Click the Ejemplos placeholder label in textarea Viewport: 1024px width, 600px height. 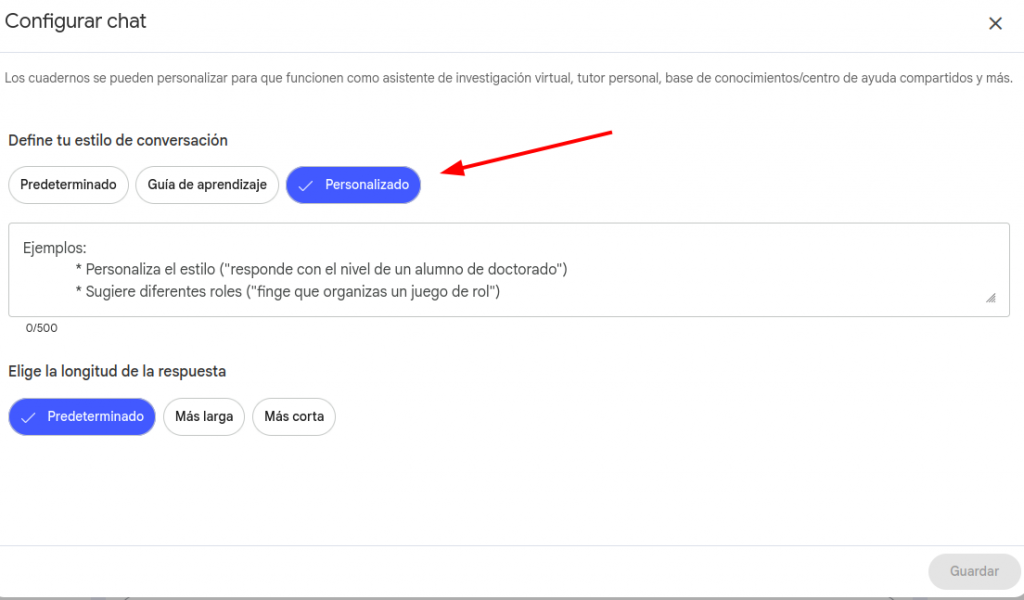(55, 247)
